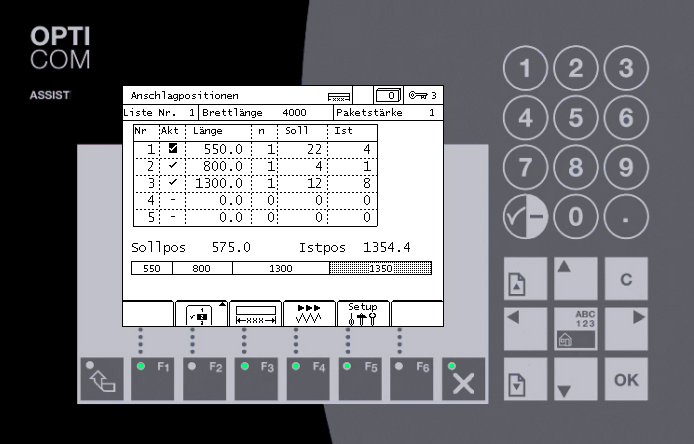This screenshot has width=694, height=444.
Task: Toggle the active checkbox in row 1
Action: [172, 149]
